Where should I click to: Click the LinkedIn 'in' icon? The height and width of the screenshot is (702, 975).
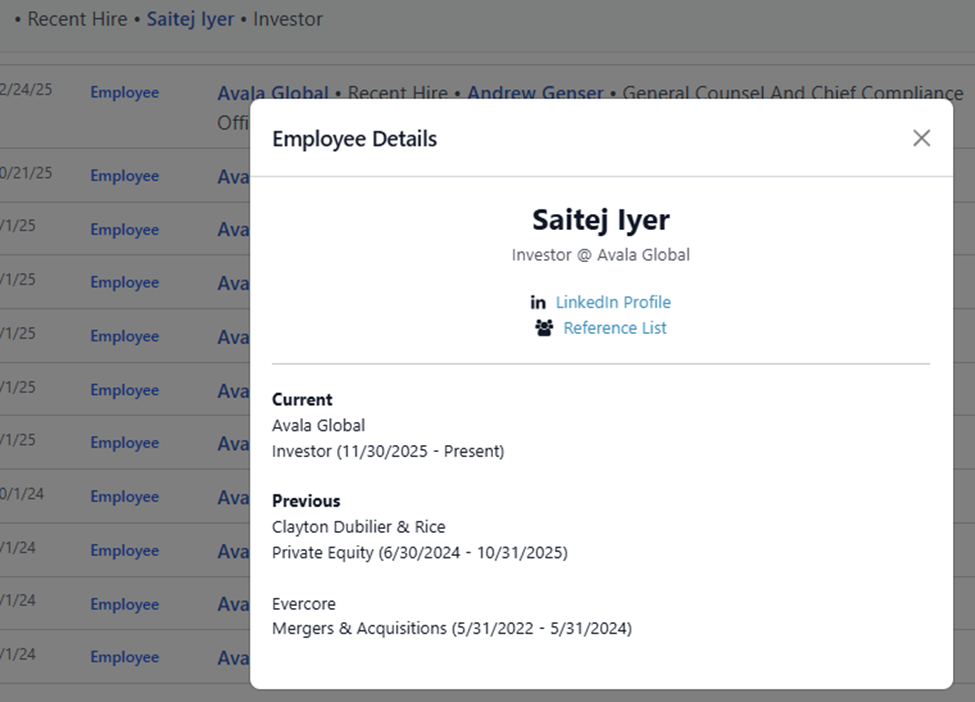538,302
